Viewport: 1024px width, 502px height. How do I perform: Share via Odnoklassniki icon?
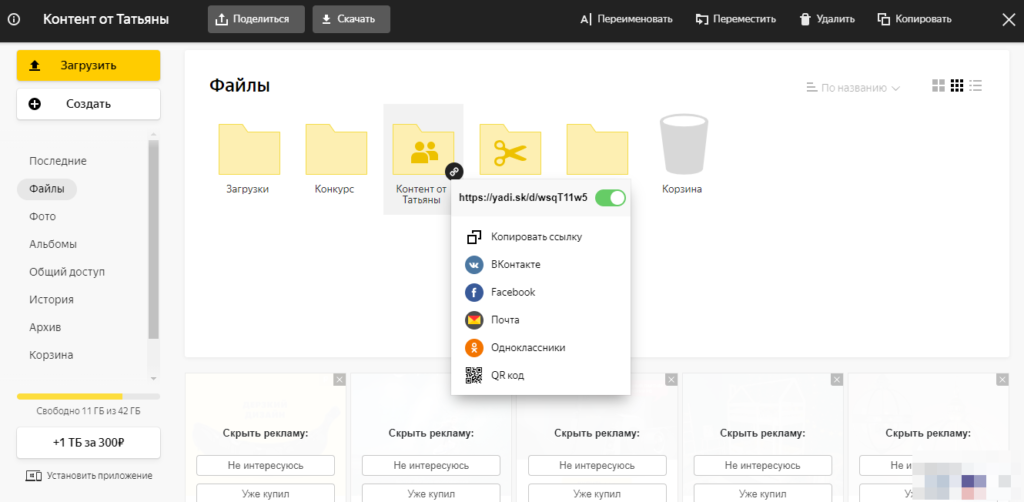point(474,348)
